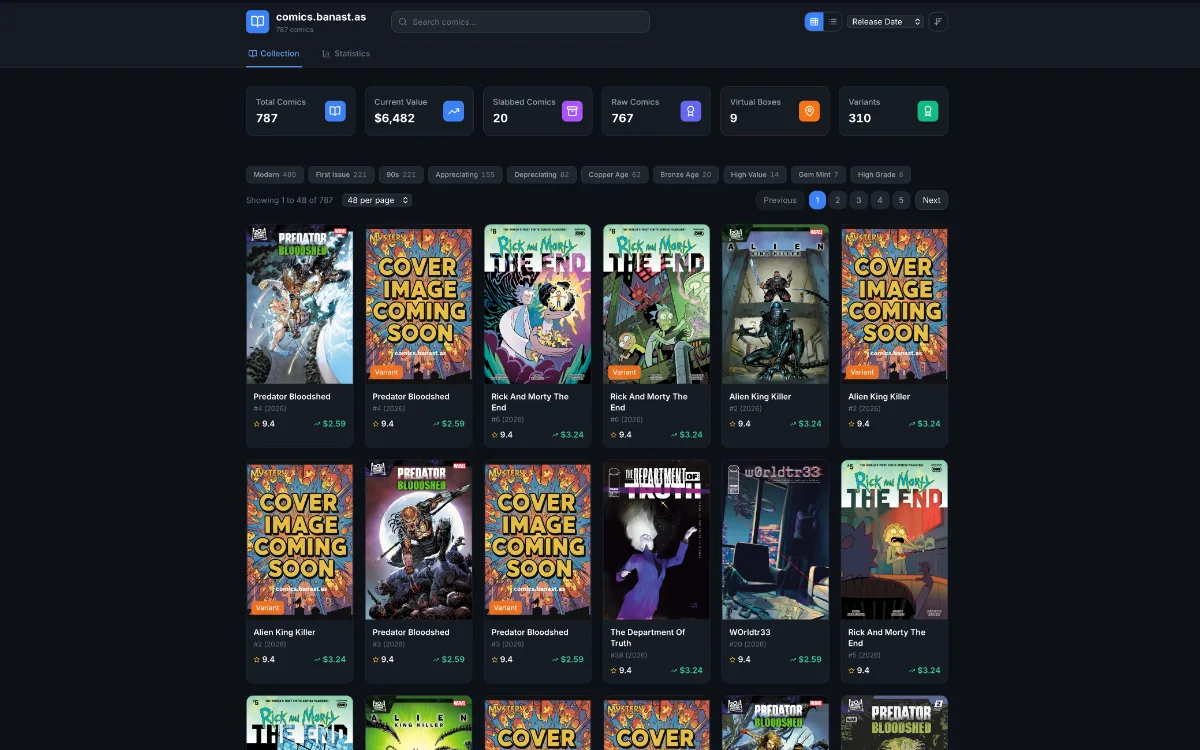Click the Current Value trend icon
Viewport: 1200px width, 750px height.
pyautogui.click(x=453, y=111)
